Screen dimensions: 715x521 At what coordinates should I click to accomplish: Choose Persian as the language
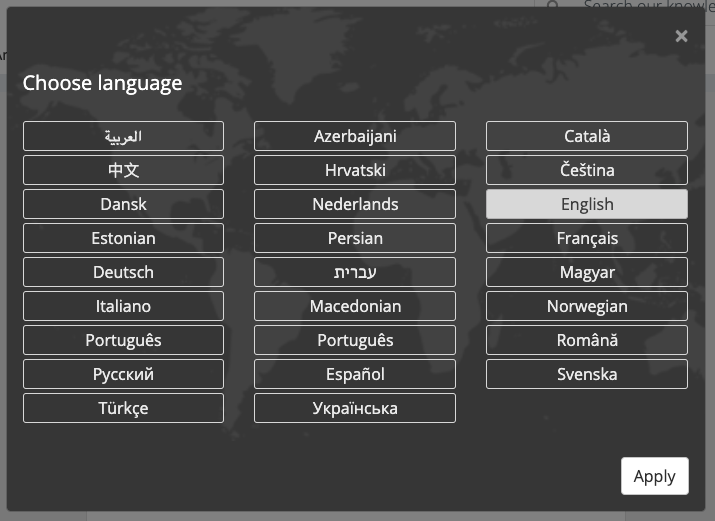355,238
